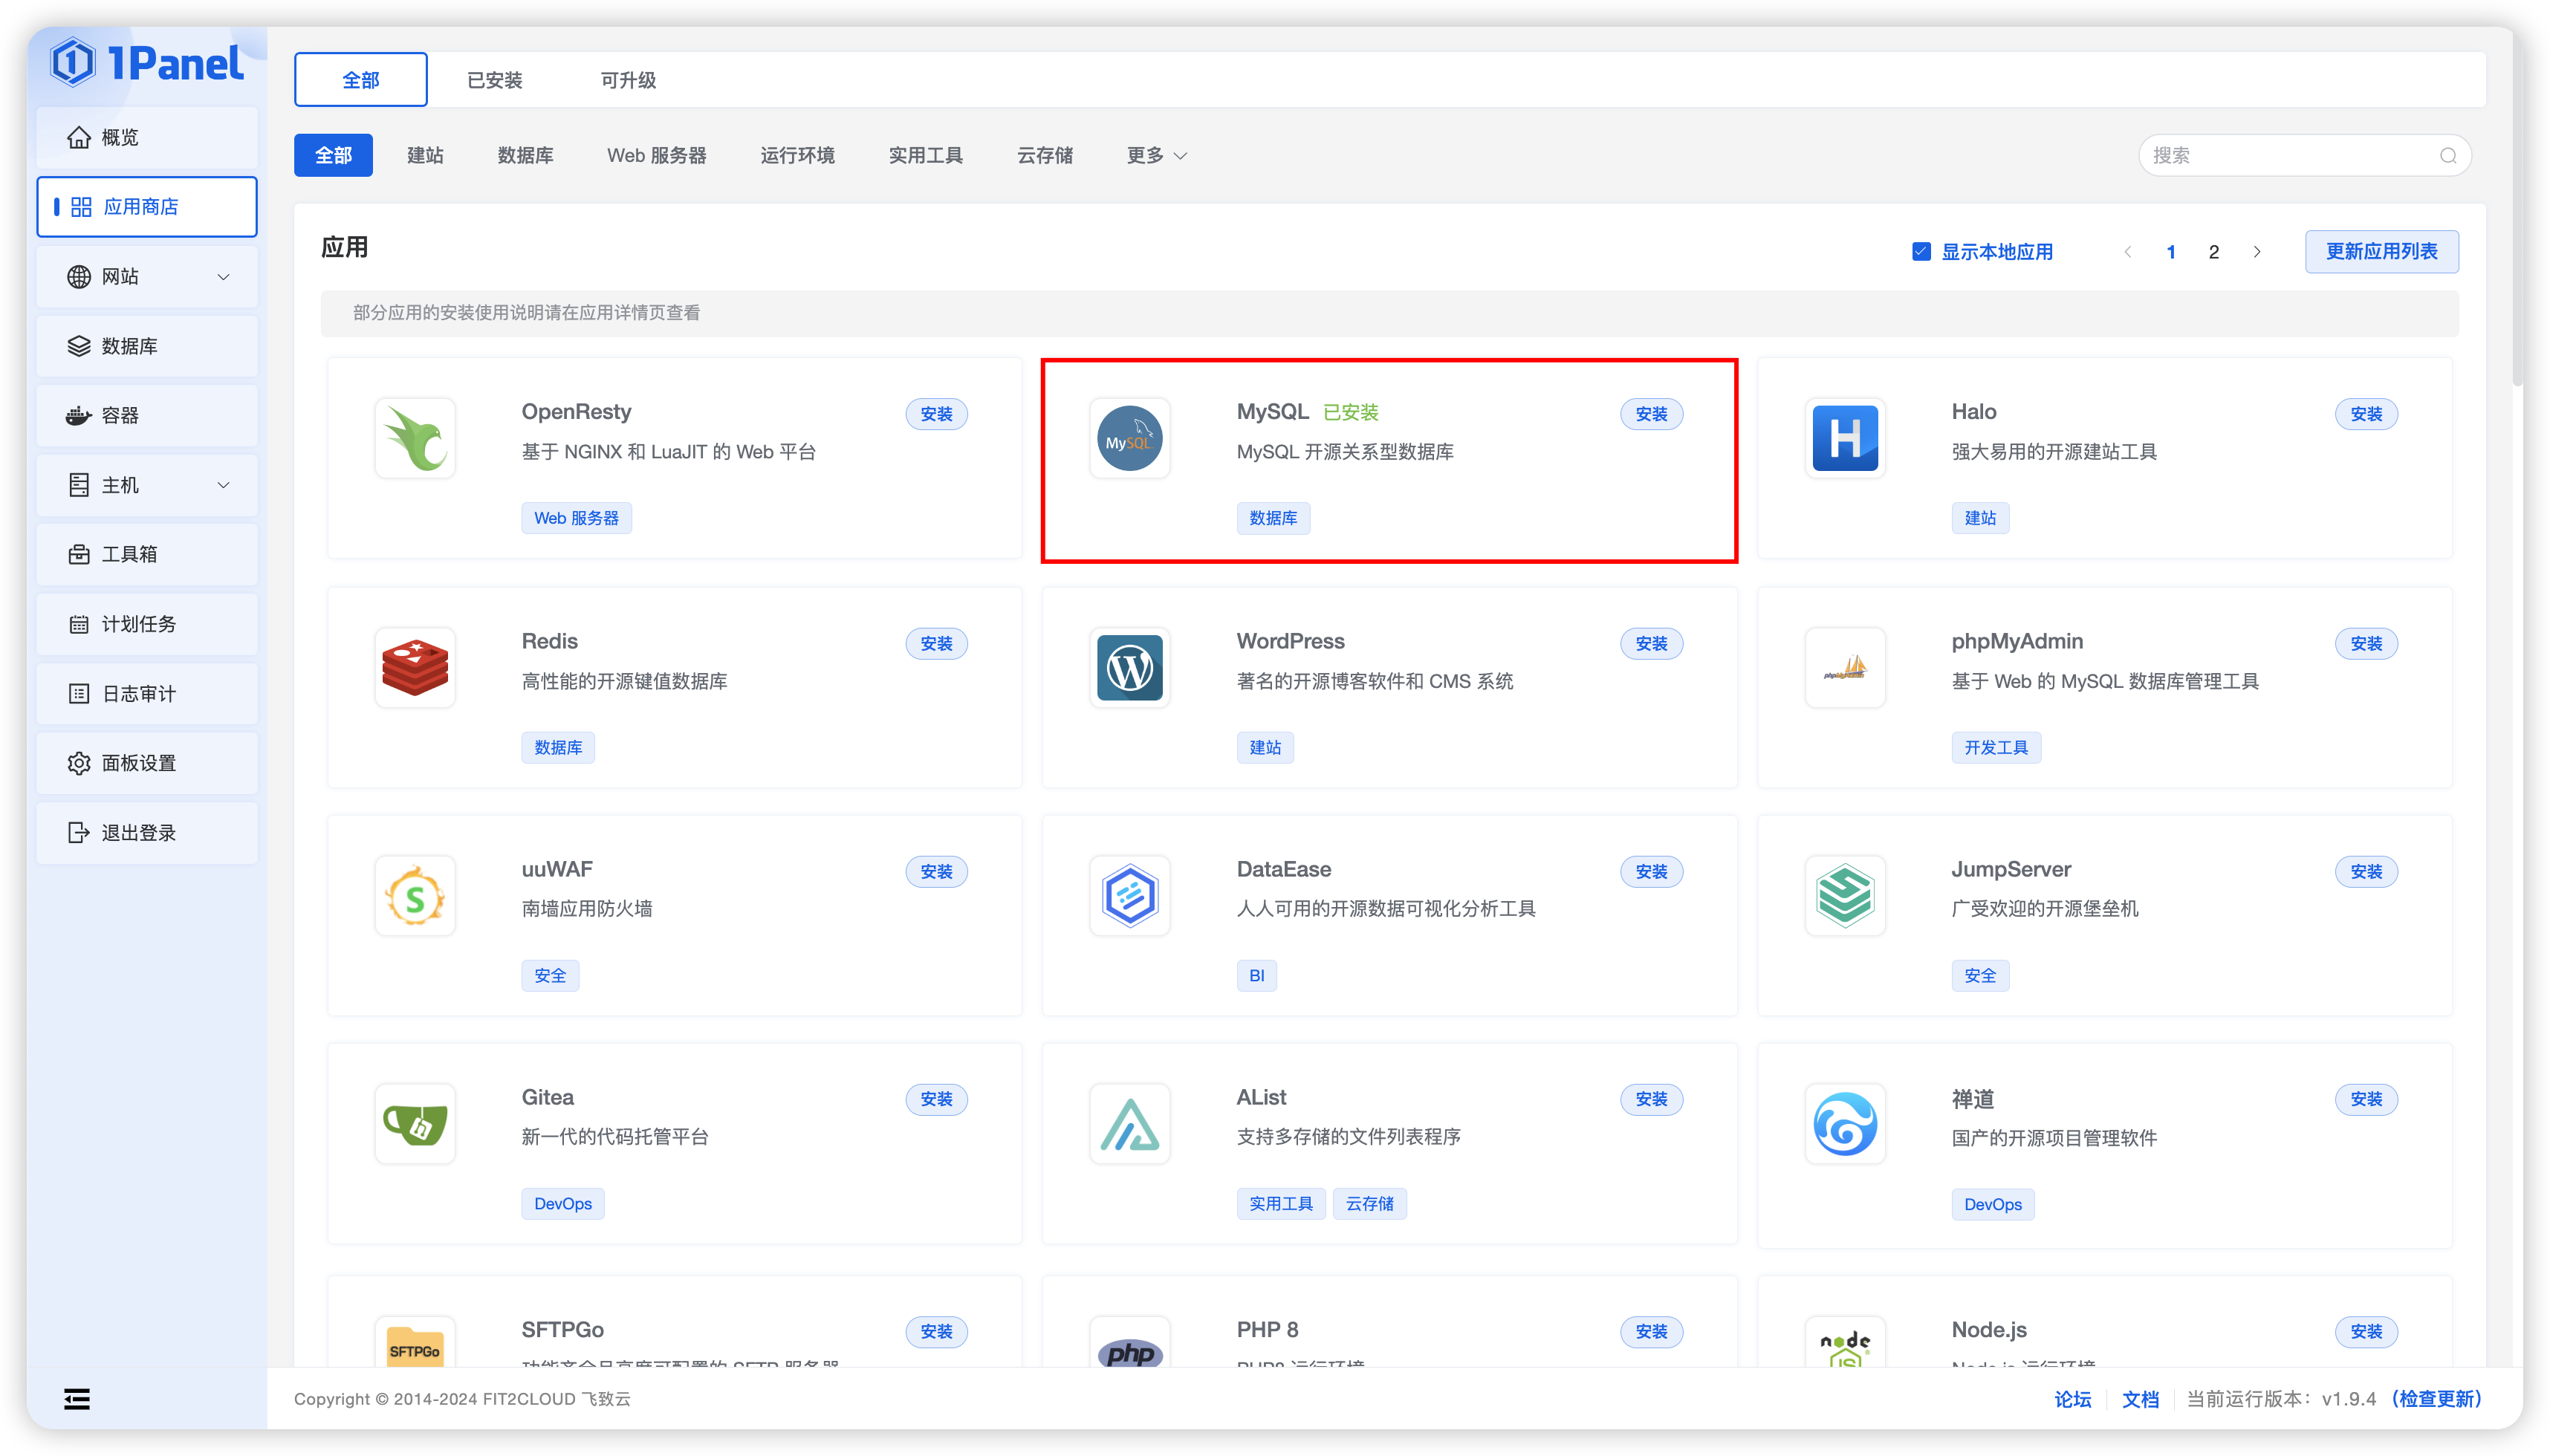This screenshot has width=2550, height=1456.
Task: Click 安装 for Redis
Action: 936,643
